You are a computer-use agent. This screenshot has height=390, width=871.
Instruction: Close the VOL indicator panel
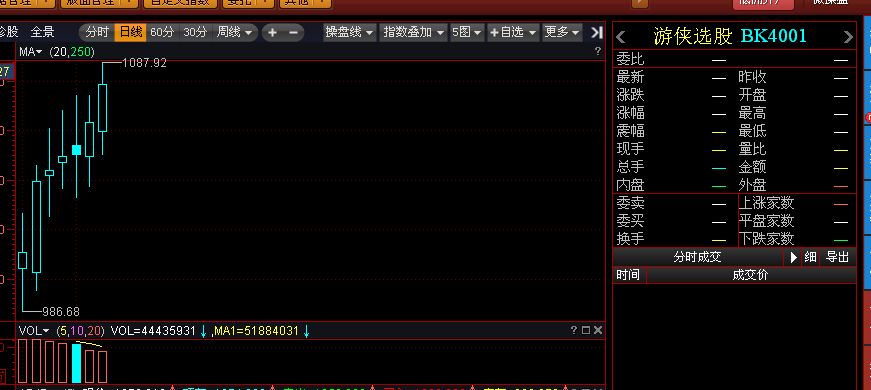click(x=598, y=331)
